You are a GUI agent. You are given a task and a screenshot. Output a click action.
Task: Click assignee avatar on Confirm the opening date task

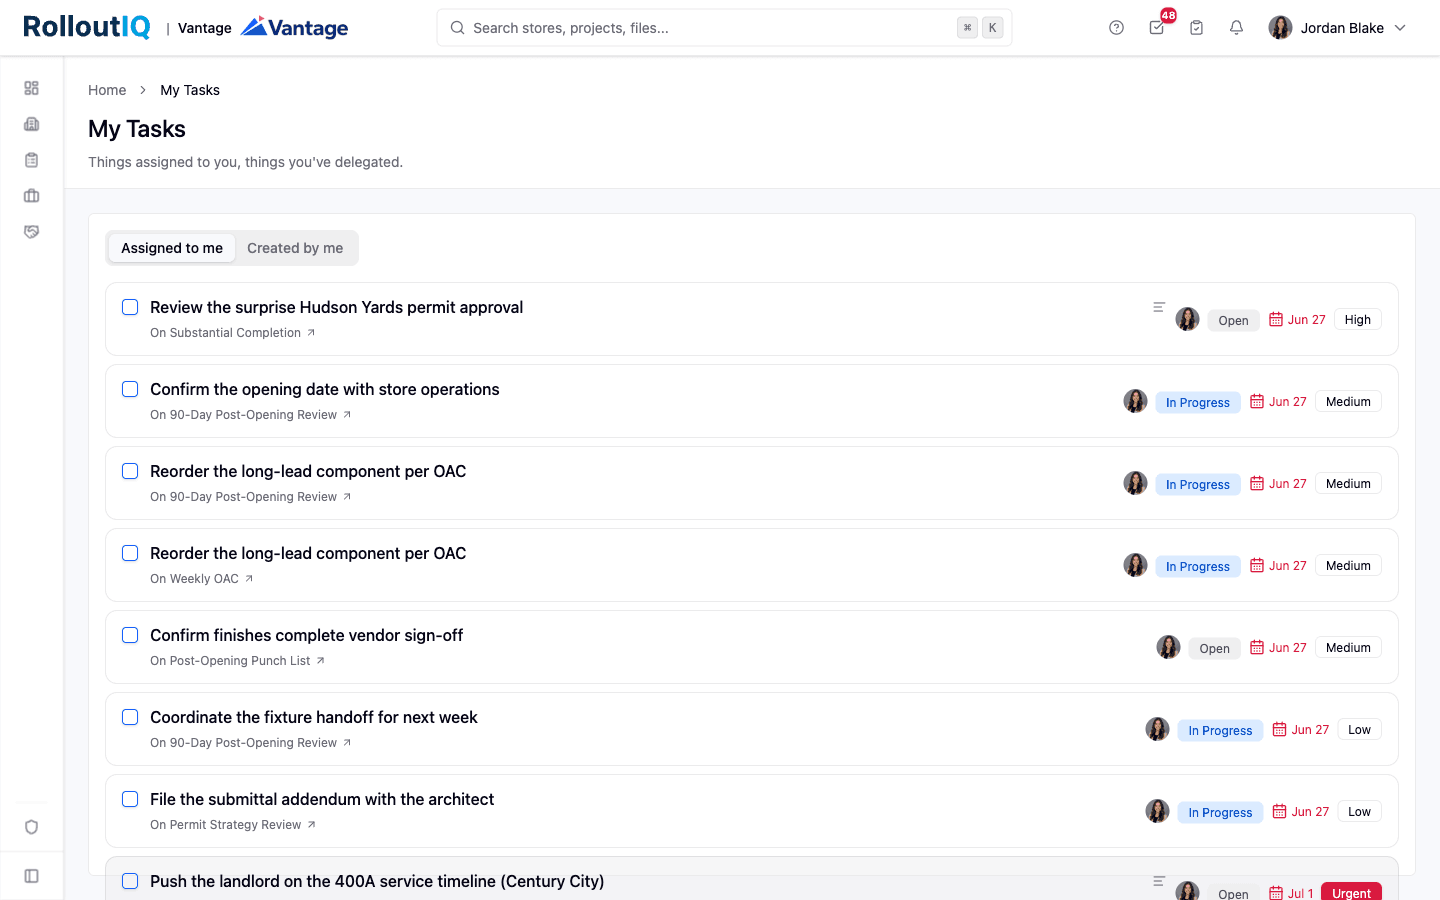point(1135,401)
